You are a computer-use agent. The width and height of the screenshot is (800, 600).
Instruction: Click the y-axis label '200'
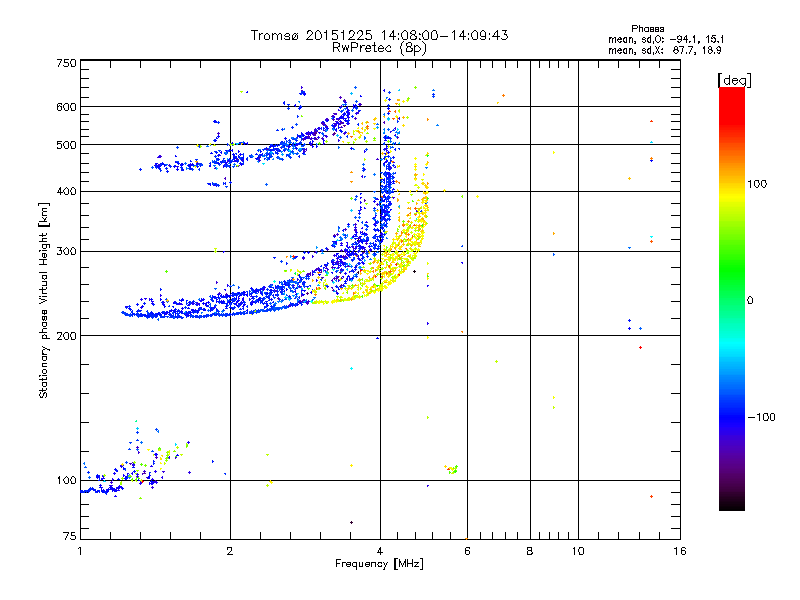pos(66,336)
